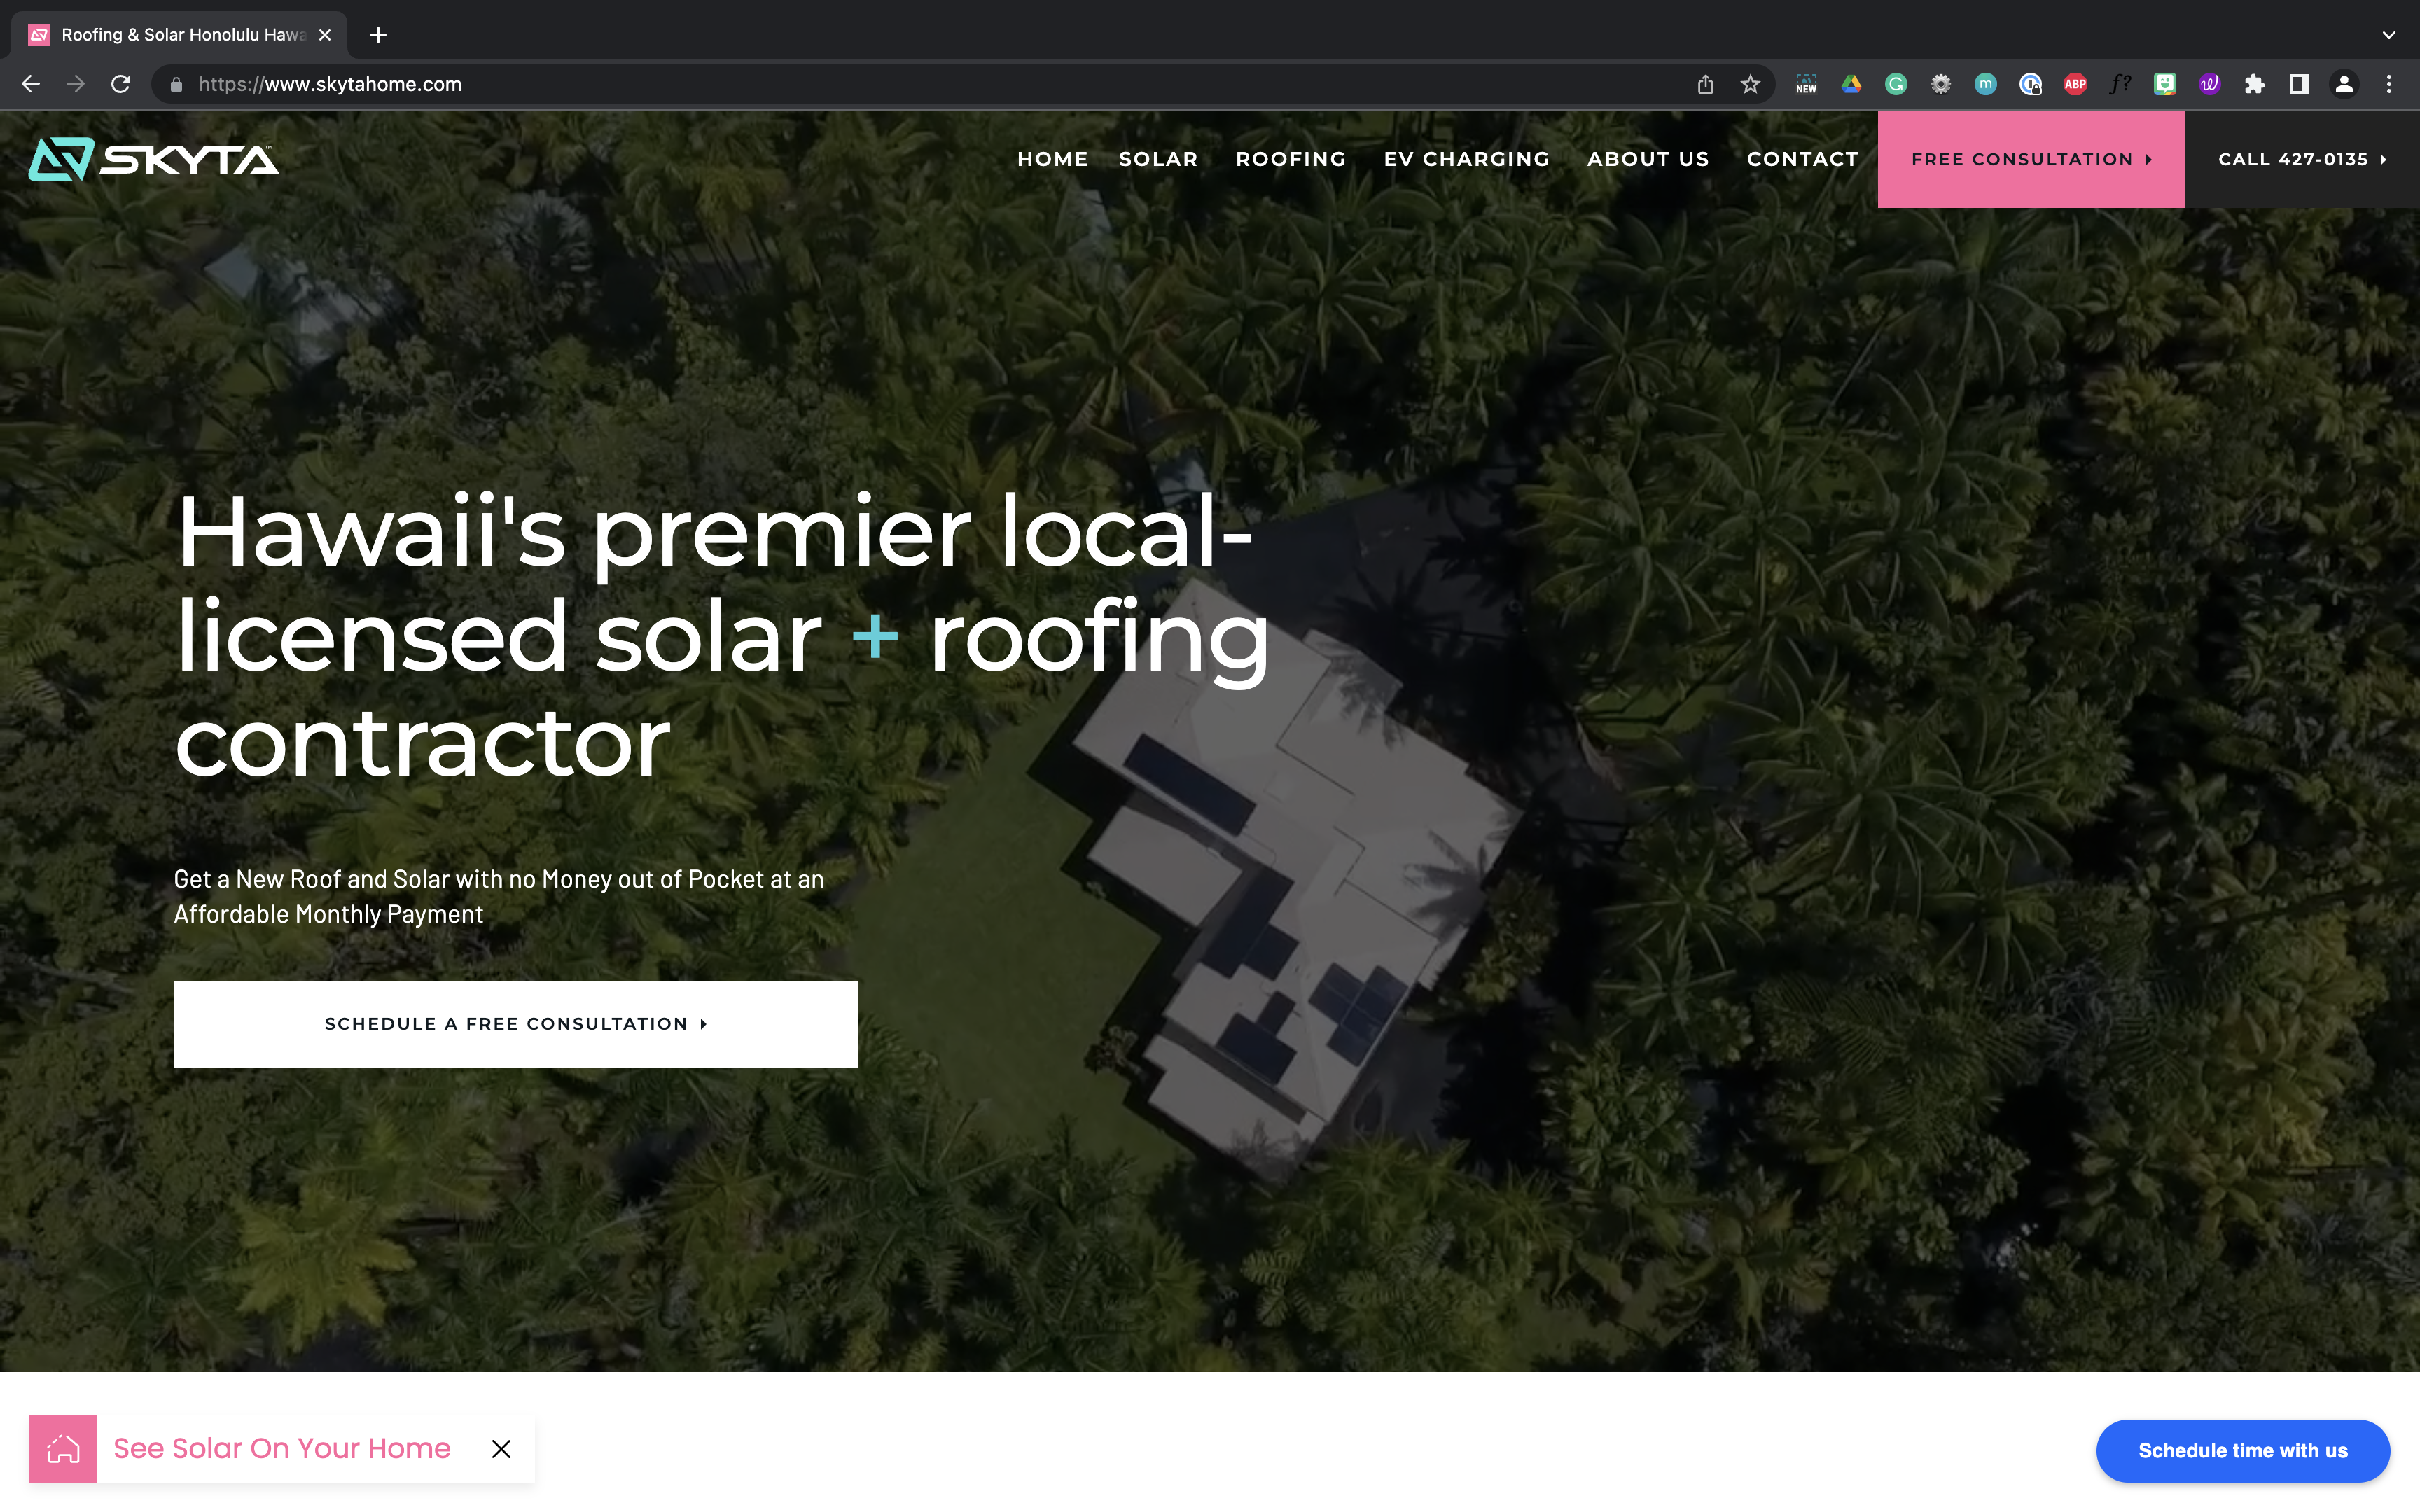
Task: Click Schedule a Free Consultation button
Action: click(x=515, y=1023)
